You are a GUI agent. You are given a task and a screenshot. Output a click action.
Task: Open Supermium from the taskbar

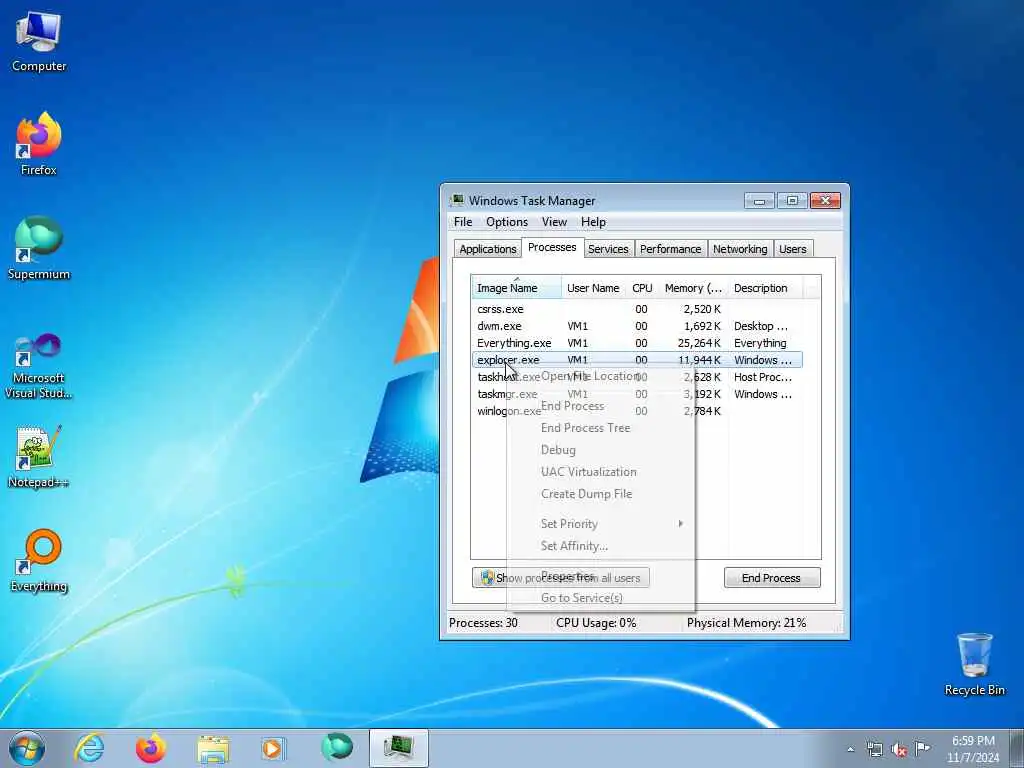point(337,748)
